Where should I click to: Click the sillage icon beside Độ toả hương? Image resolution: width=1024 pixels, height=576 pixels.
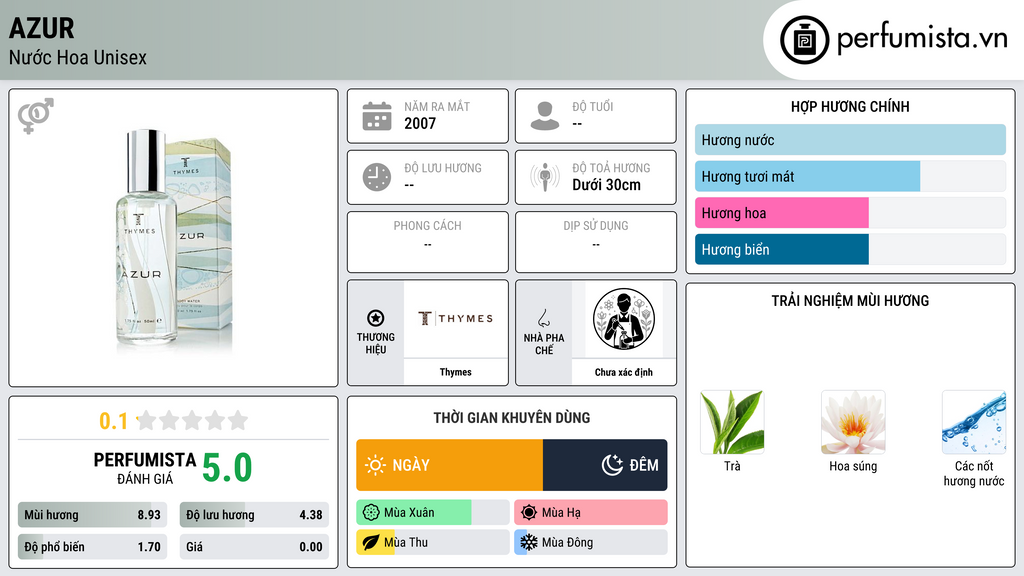[545, 177]
